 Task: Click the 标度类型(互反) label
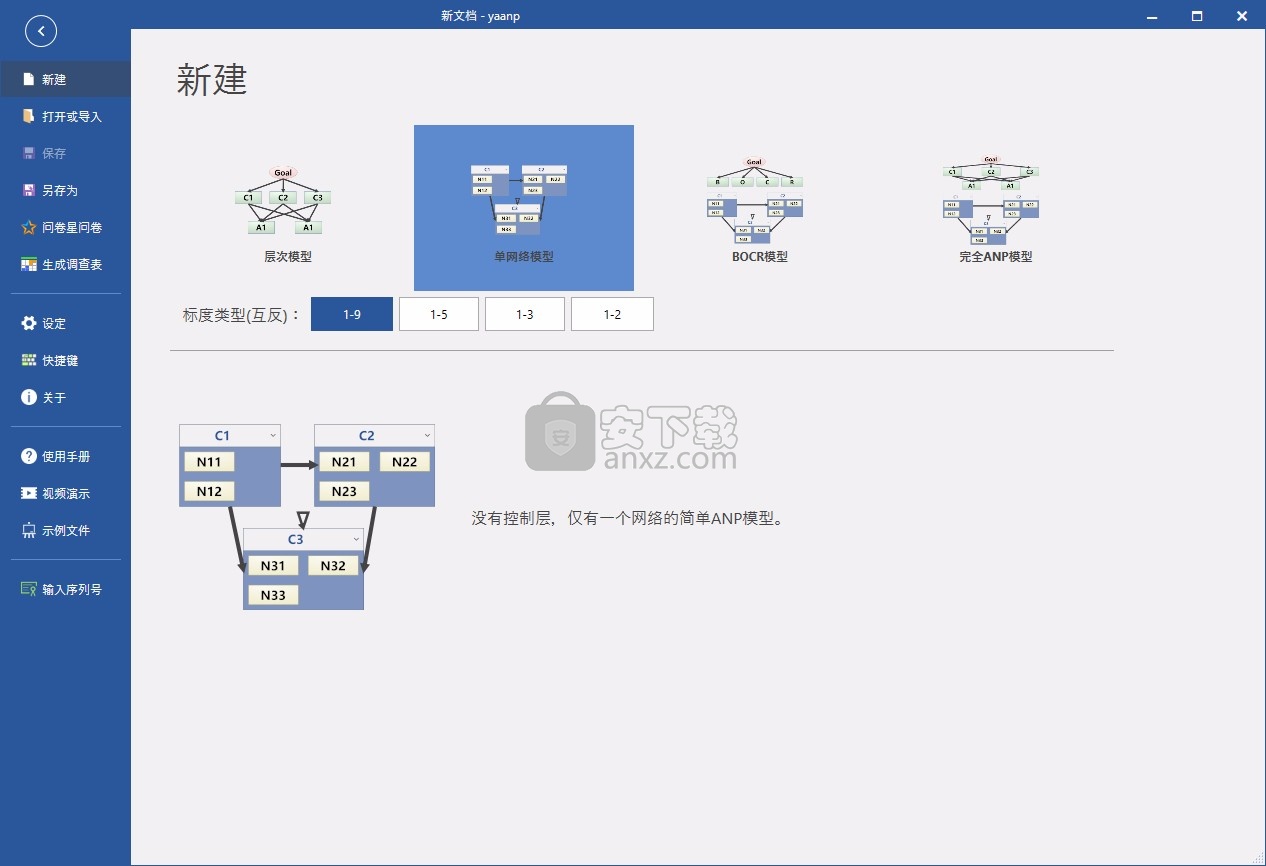click(242, 315)
